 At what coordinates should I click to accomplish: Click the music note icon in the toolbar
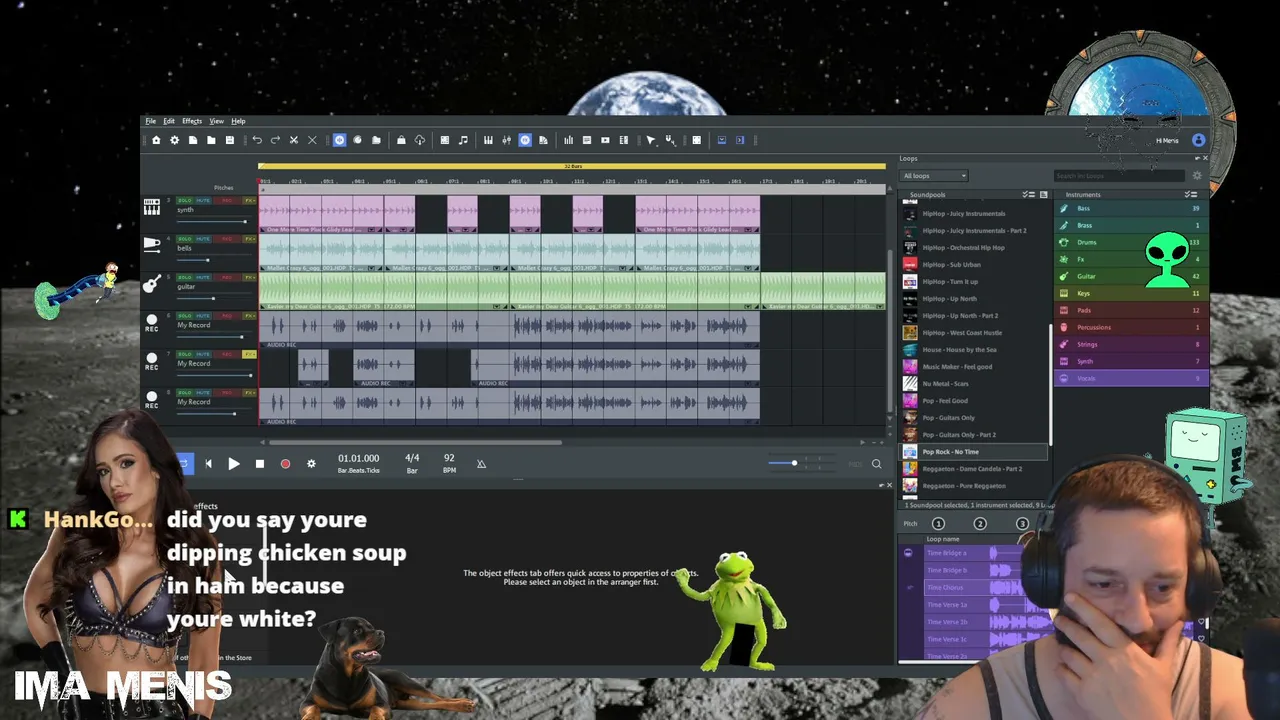point(463,140)
